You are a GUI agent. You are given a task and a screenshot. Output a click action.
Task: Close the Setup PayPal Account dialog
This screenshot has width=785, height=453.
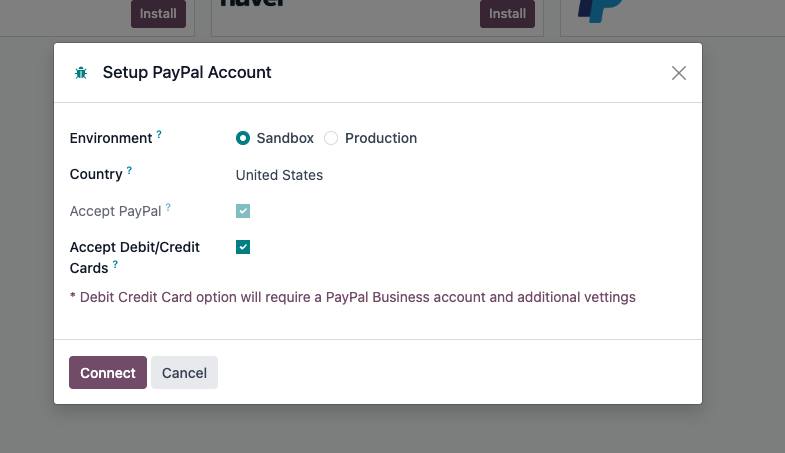678,73
